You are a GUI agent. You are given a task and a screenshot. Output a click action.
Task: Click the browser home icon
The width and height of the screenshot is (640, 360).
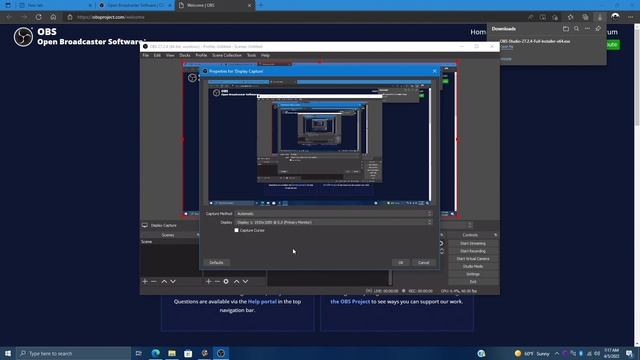(53, 17)
